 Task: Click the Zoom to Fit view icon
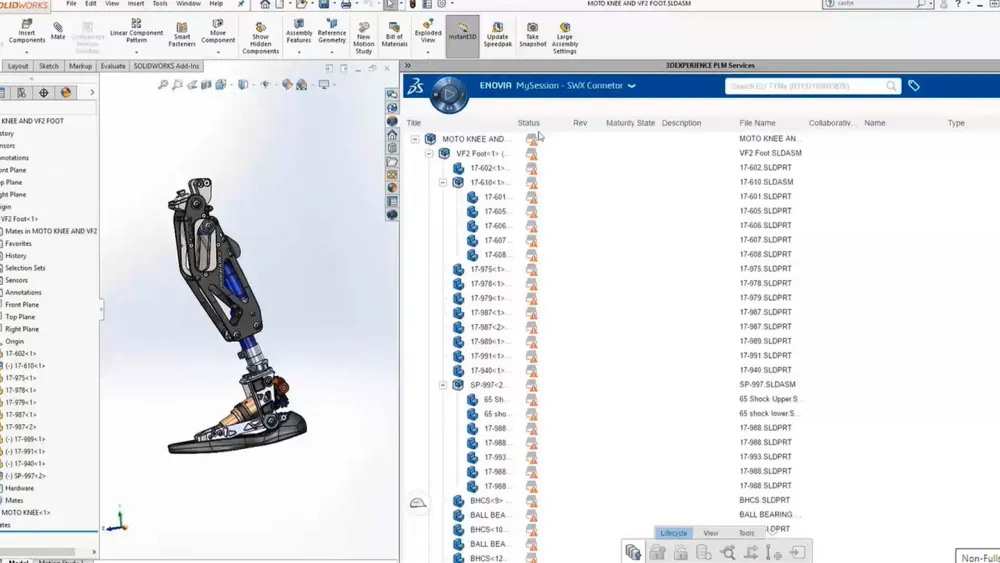point(163,84)
